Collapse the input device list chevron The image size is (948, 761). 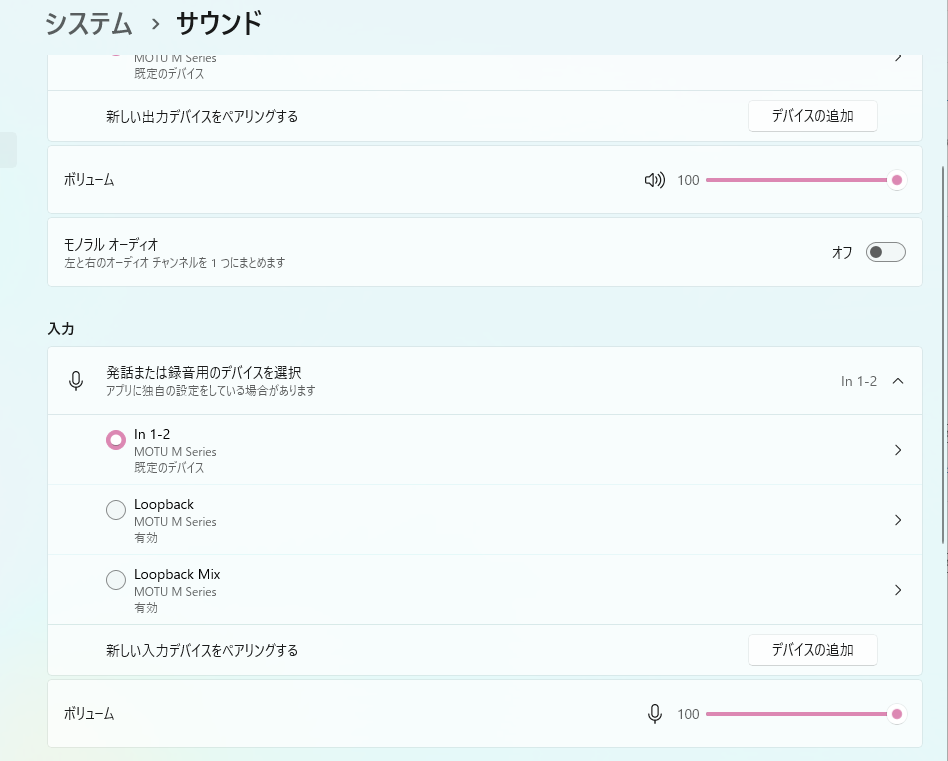[897, 381]
